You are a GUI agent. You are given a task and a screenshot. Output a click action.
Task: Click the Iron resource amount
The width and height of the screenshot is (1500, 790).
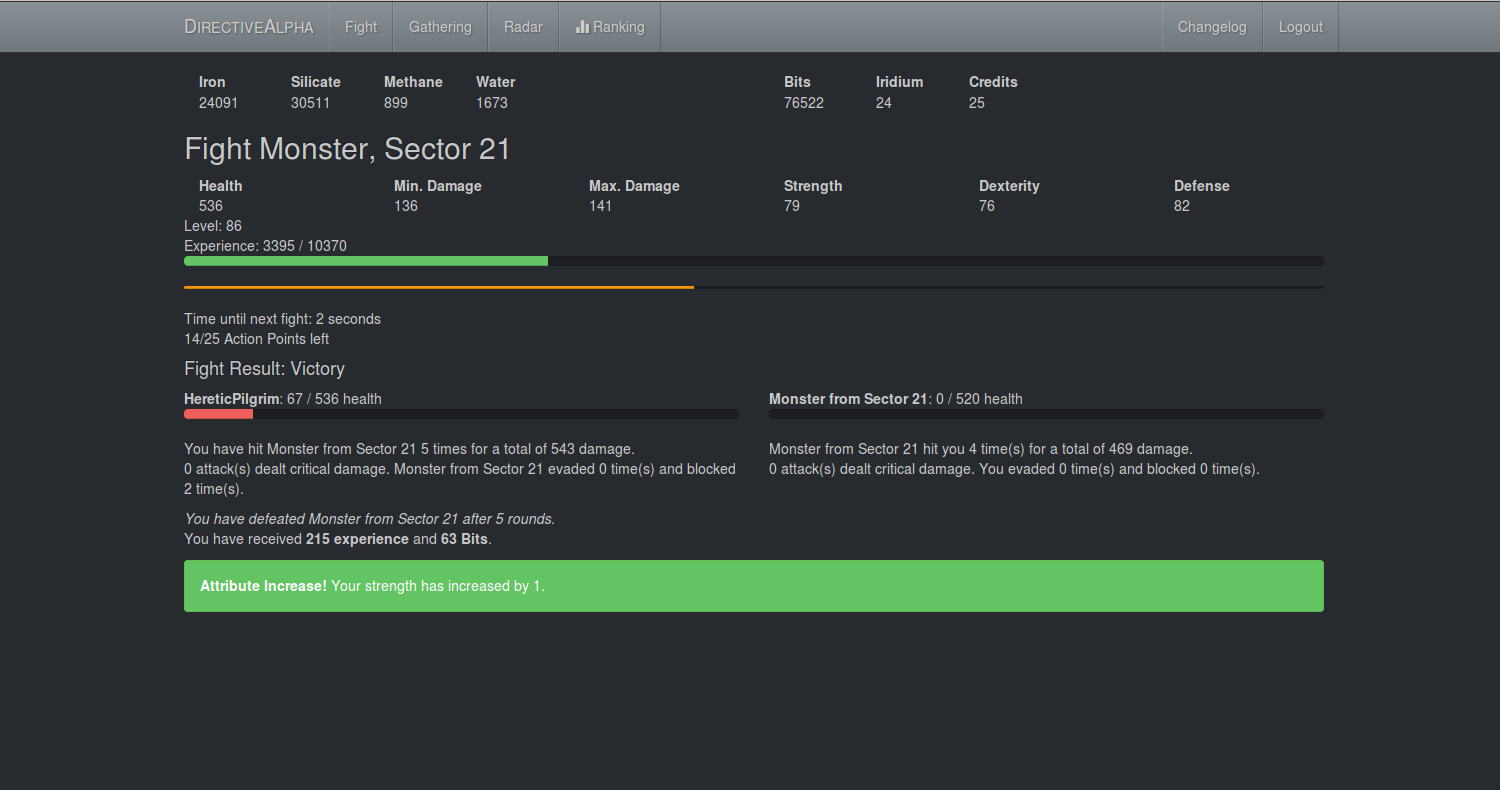(218, 103)
